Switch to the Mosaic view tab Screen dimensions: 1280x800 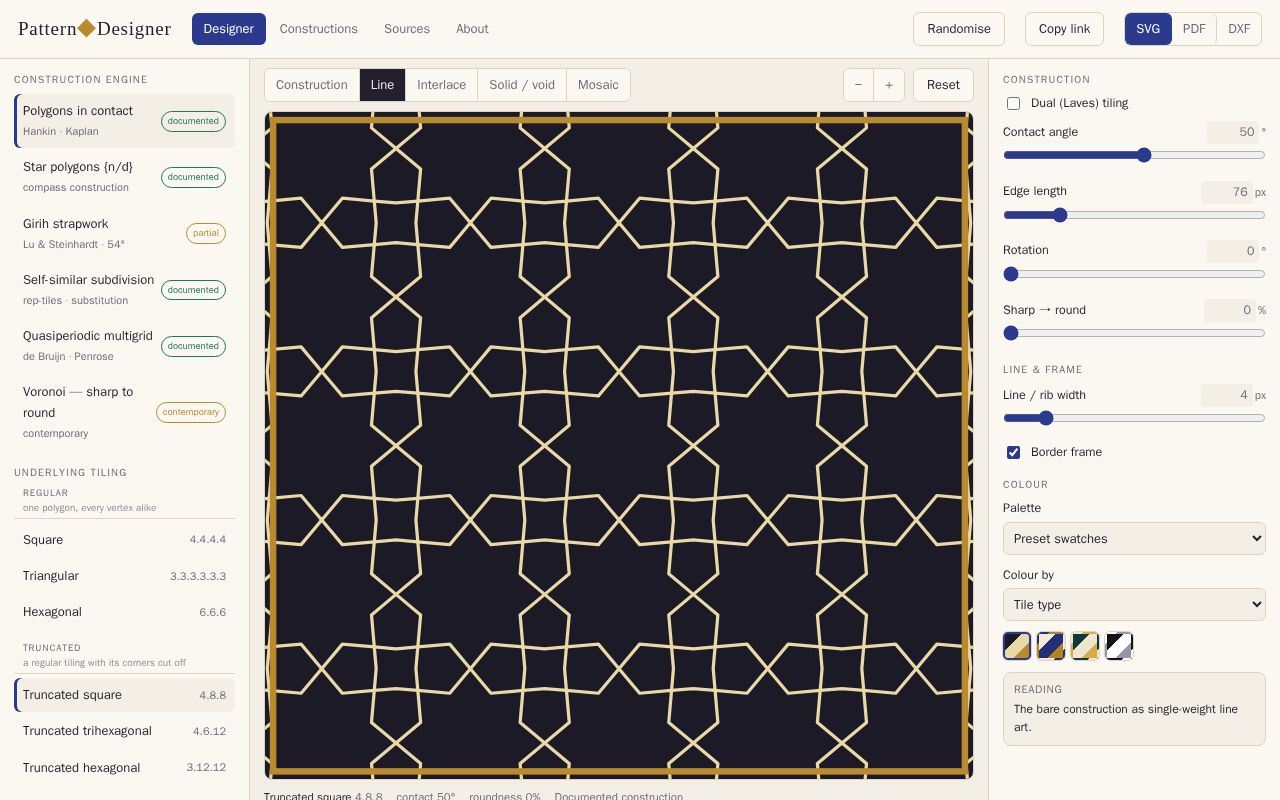(598, 85)
